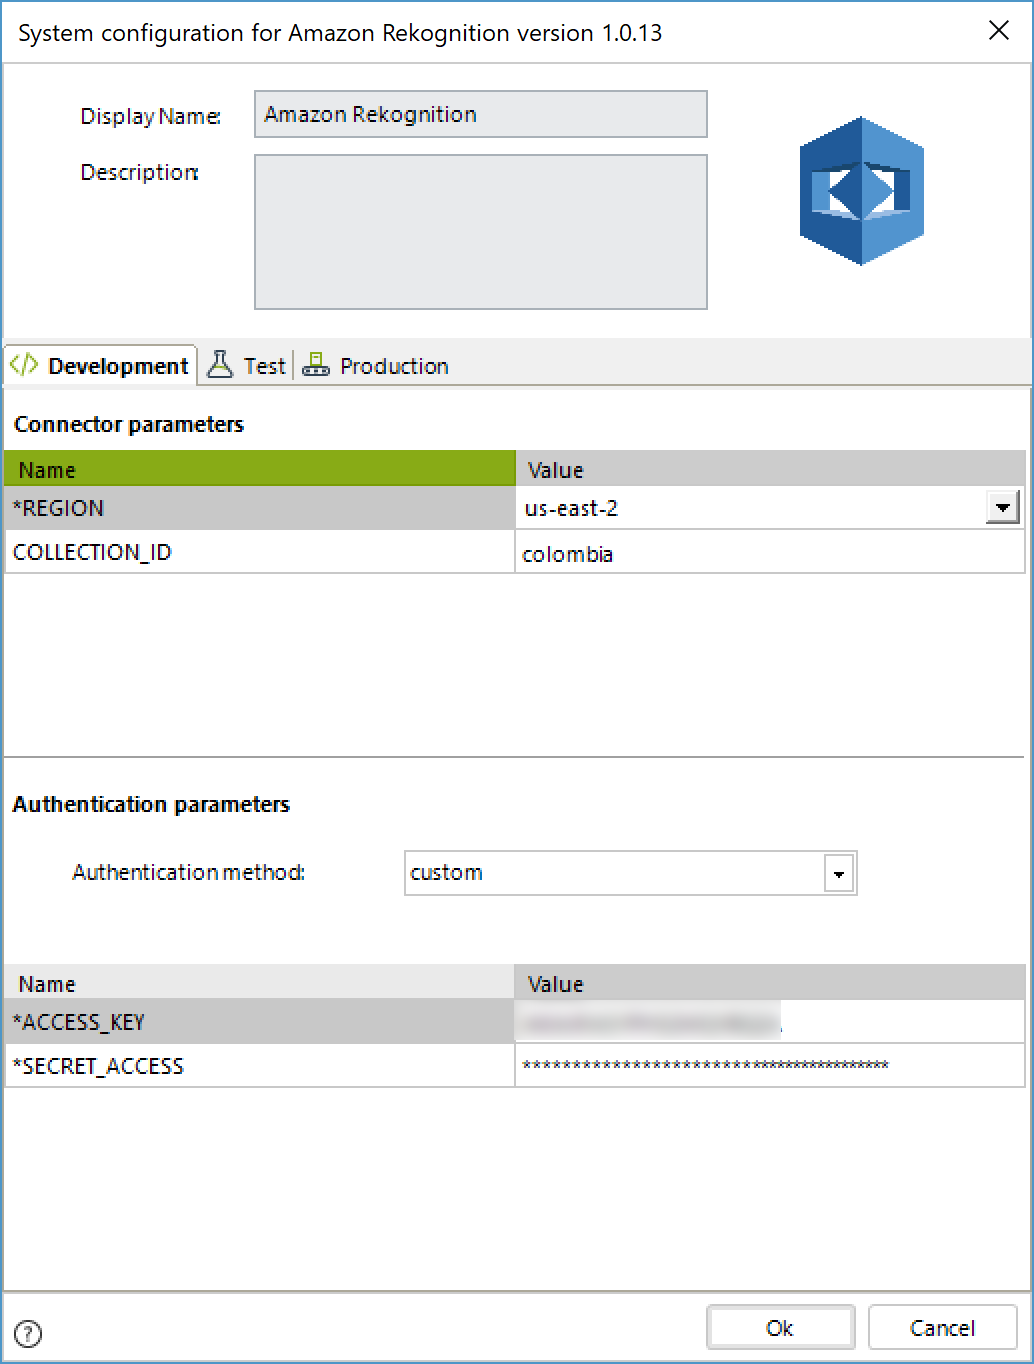Switch to the Production tab
This screenshot has width=1034, height=1364.
(393, 366)
